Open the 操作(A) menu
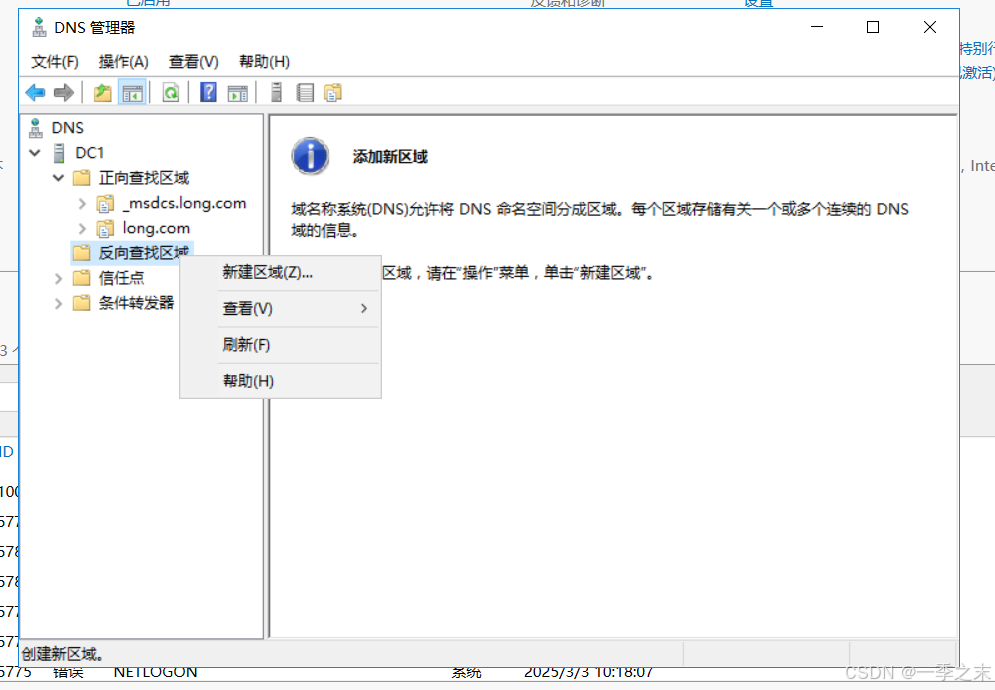Viewport: 995px width, 690px height. [x=124, y=62]
